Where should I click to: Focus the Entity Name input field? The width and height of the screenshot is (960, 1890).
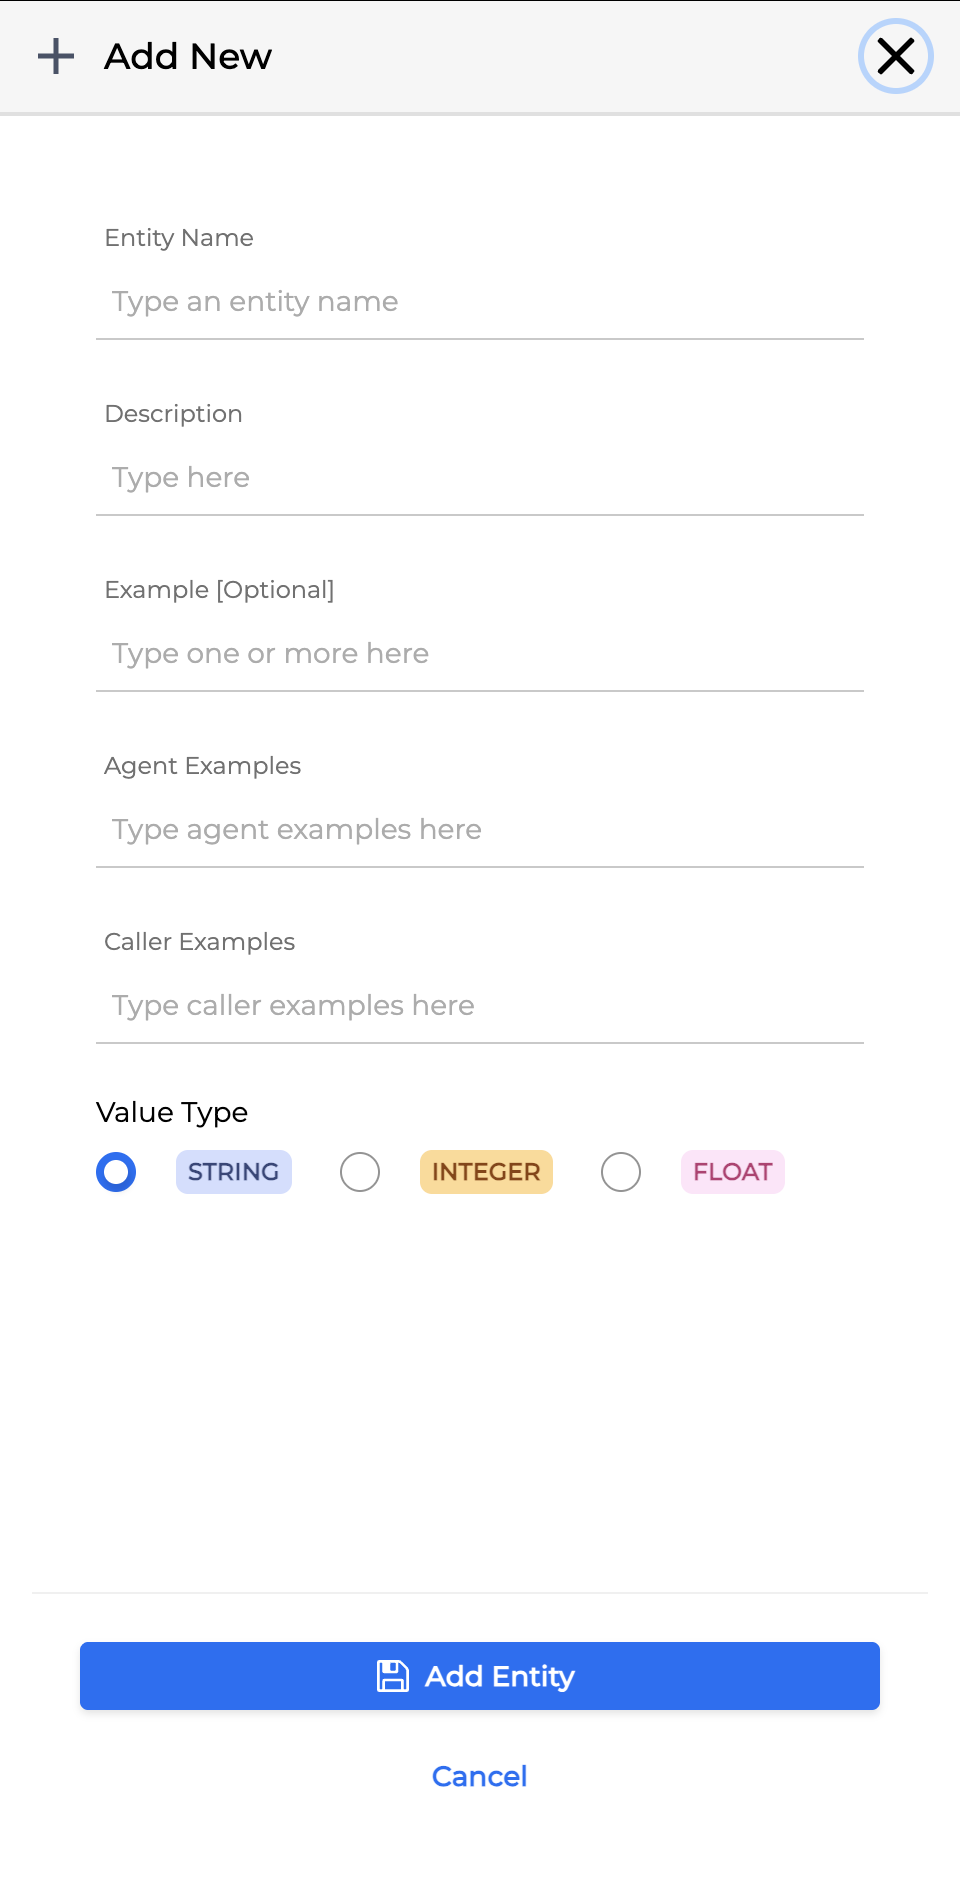pos(480,302)
